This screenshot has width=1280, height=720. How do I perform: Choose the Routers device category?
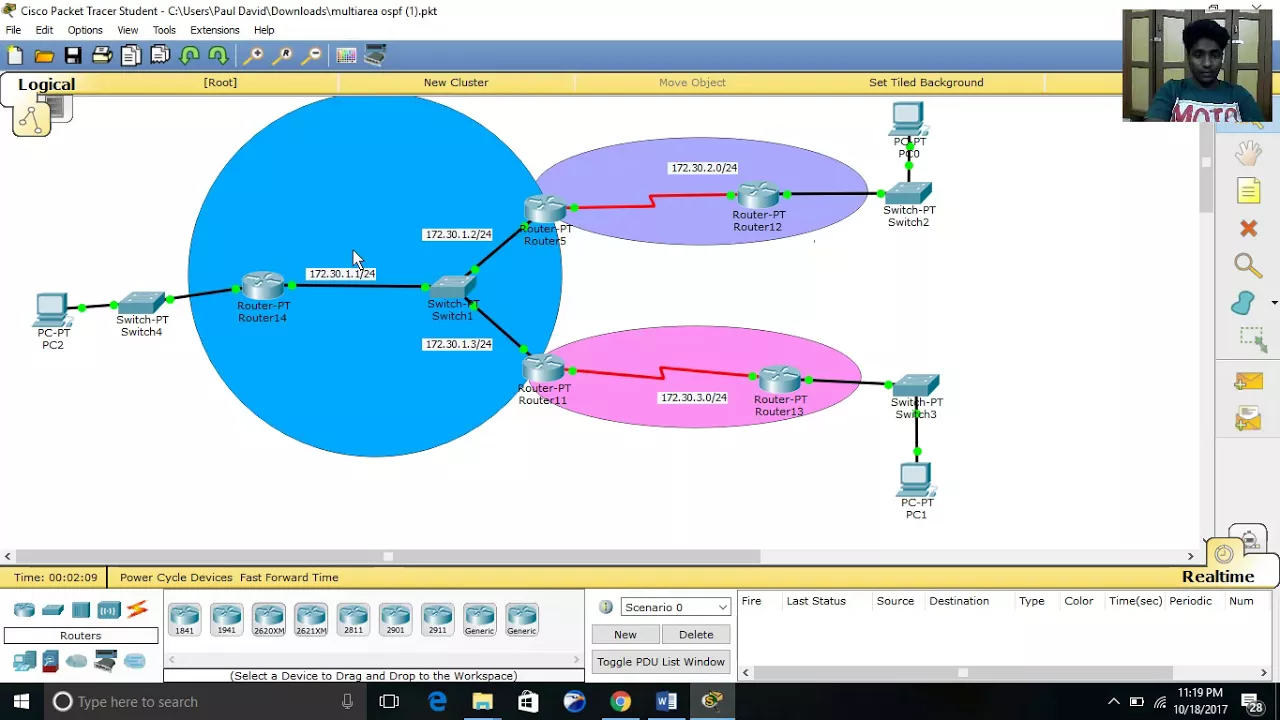[24, 610]
